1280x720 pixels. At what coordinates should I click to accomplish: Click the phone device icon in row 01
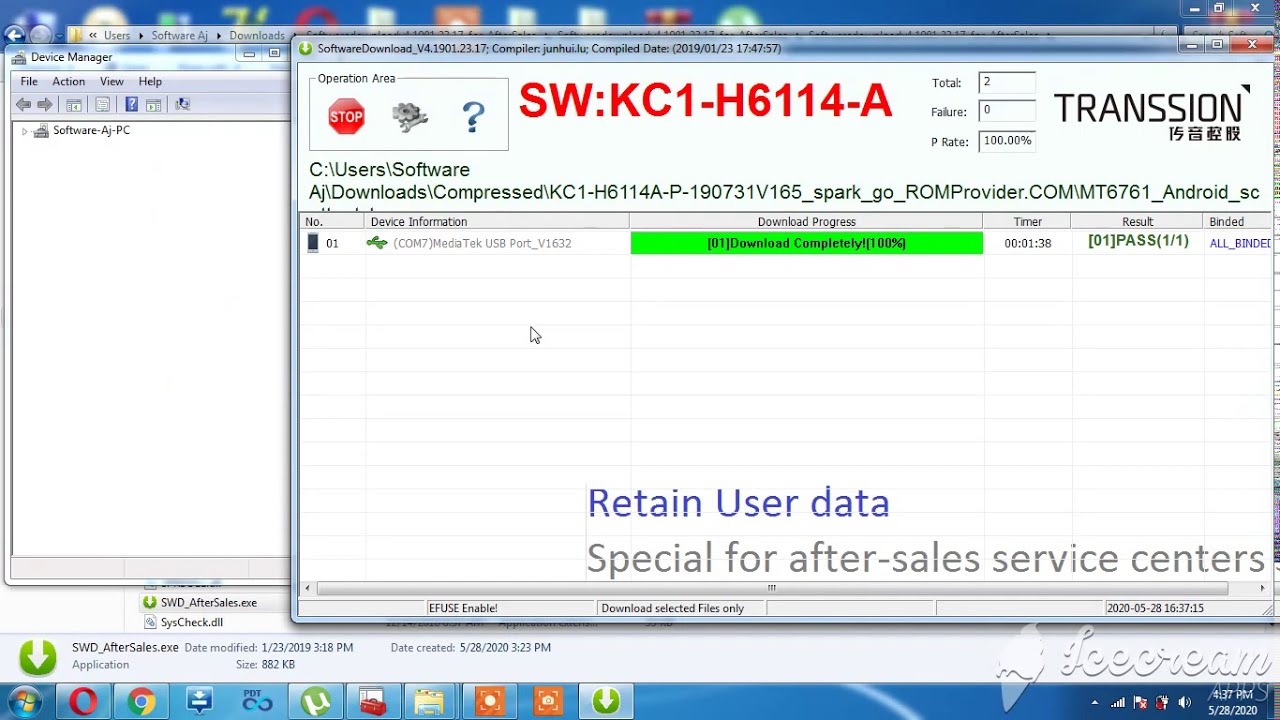click(313, 243)
